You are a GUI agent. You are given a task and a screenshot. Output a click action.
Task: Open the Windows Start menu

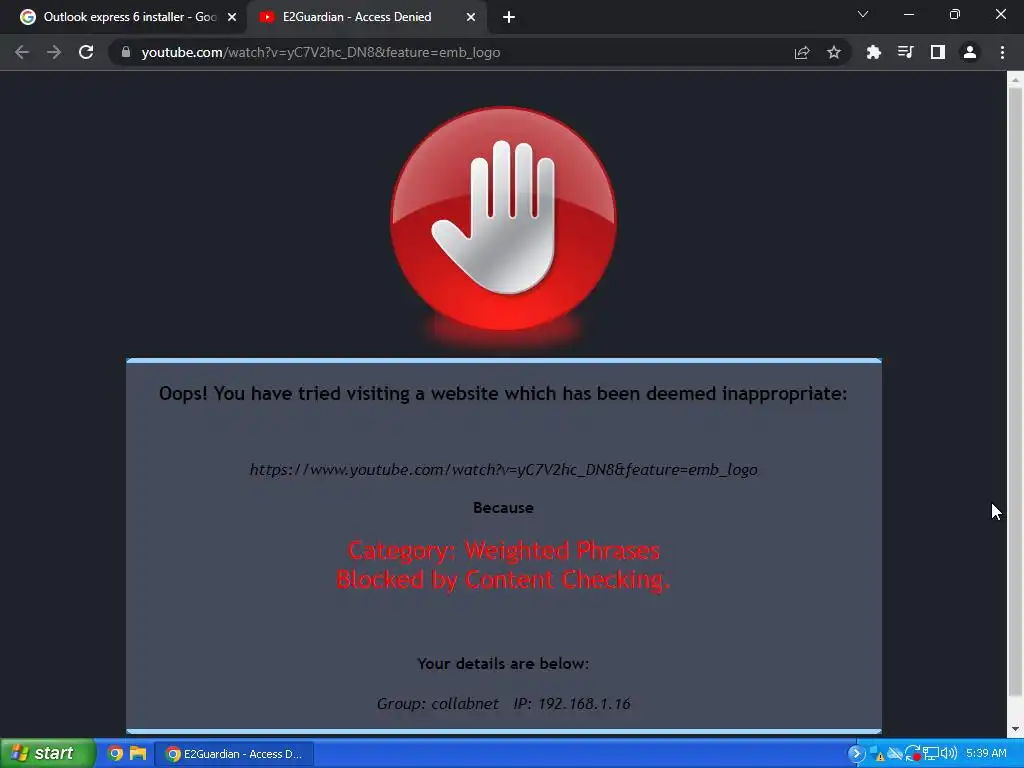(x=47, y=754)
